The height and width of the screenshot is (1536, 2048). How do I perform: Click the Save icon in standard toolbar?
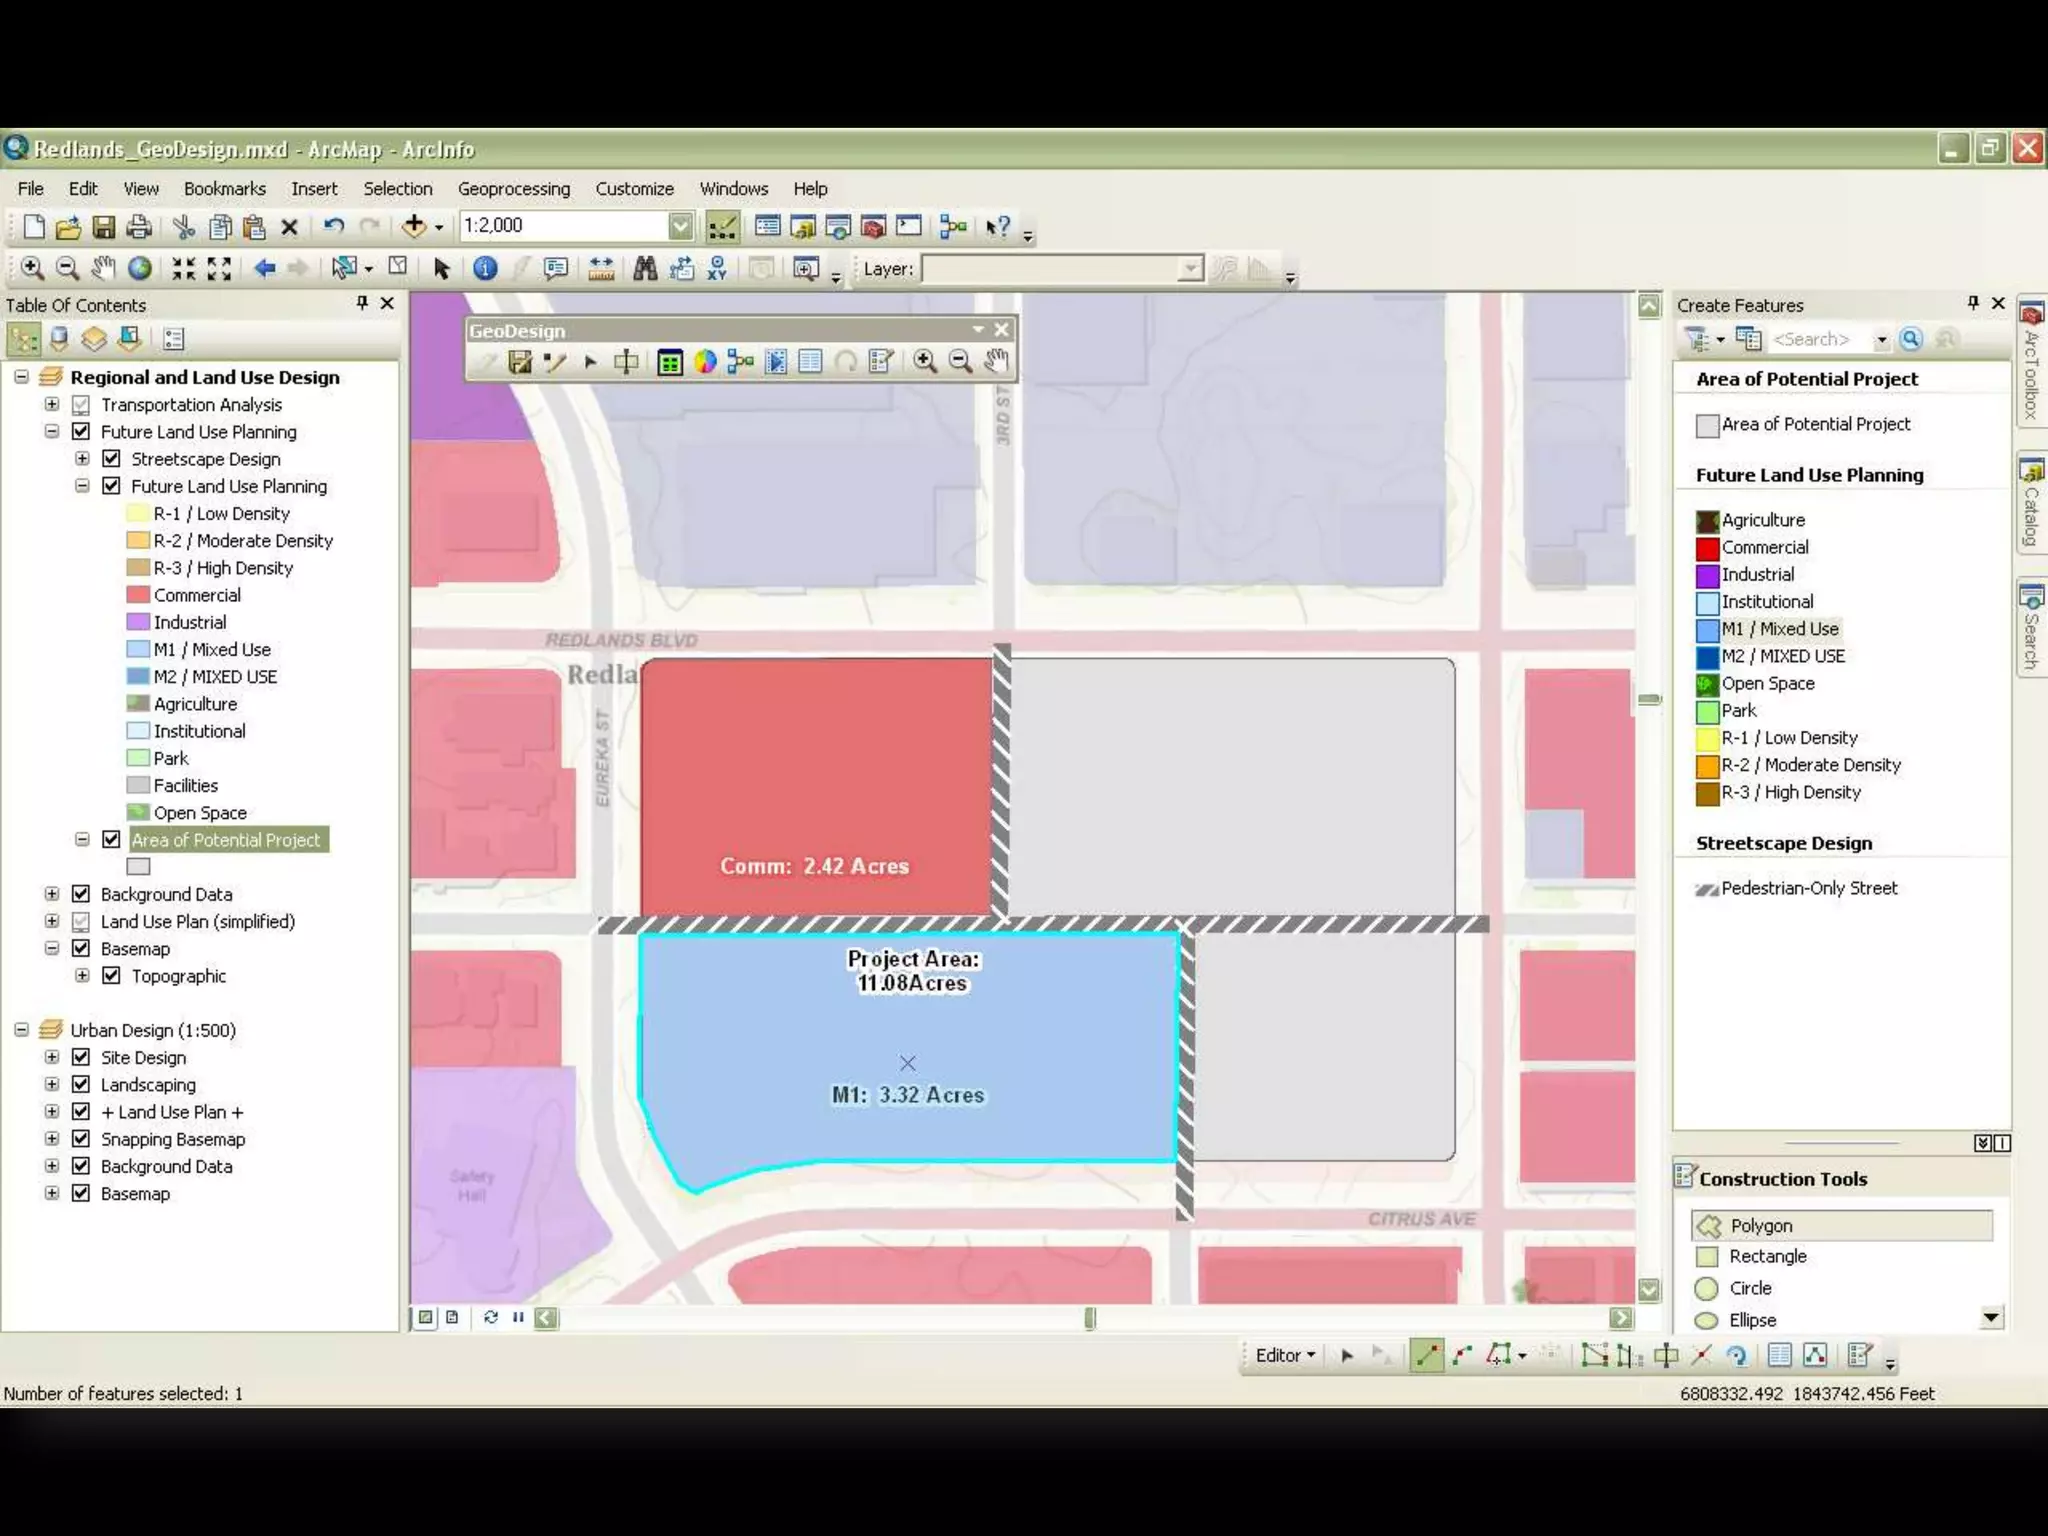[104, 226]
